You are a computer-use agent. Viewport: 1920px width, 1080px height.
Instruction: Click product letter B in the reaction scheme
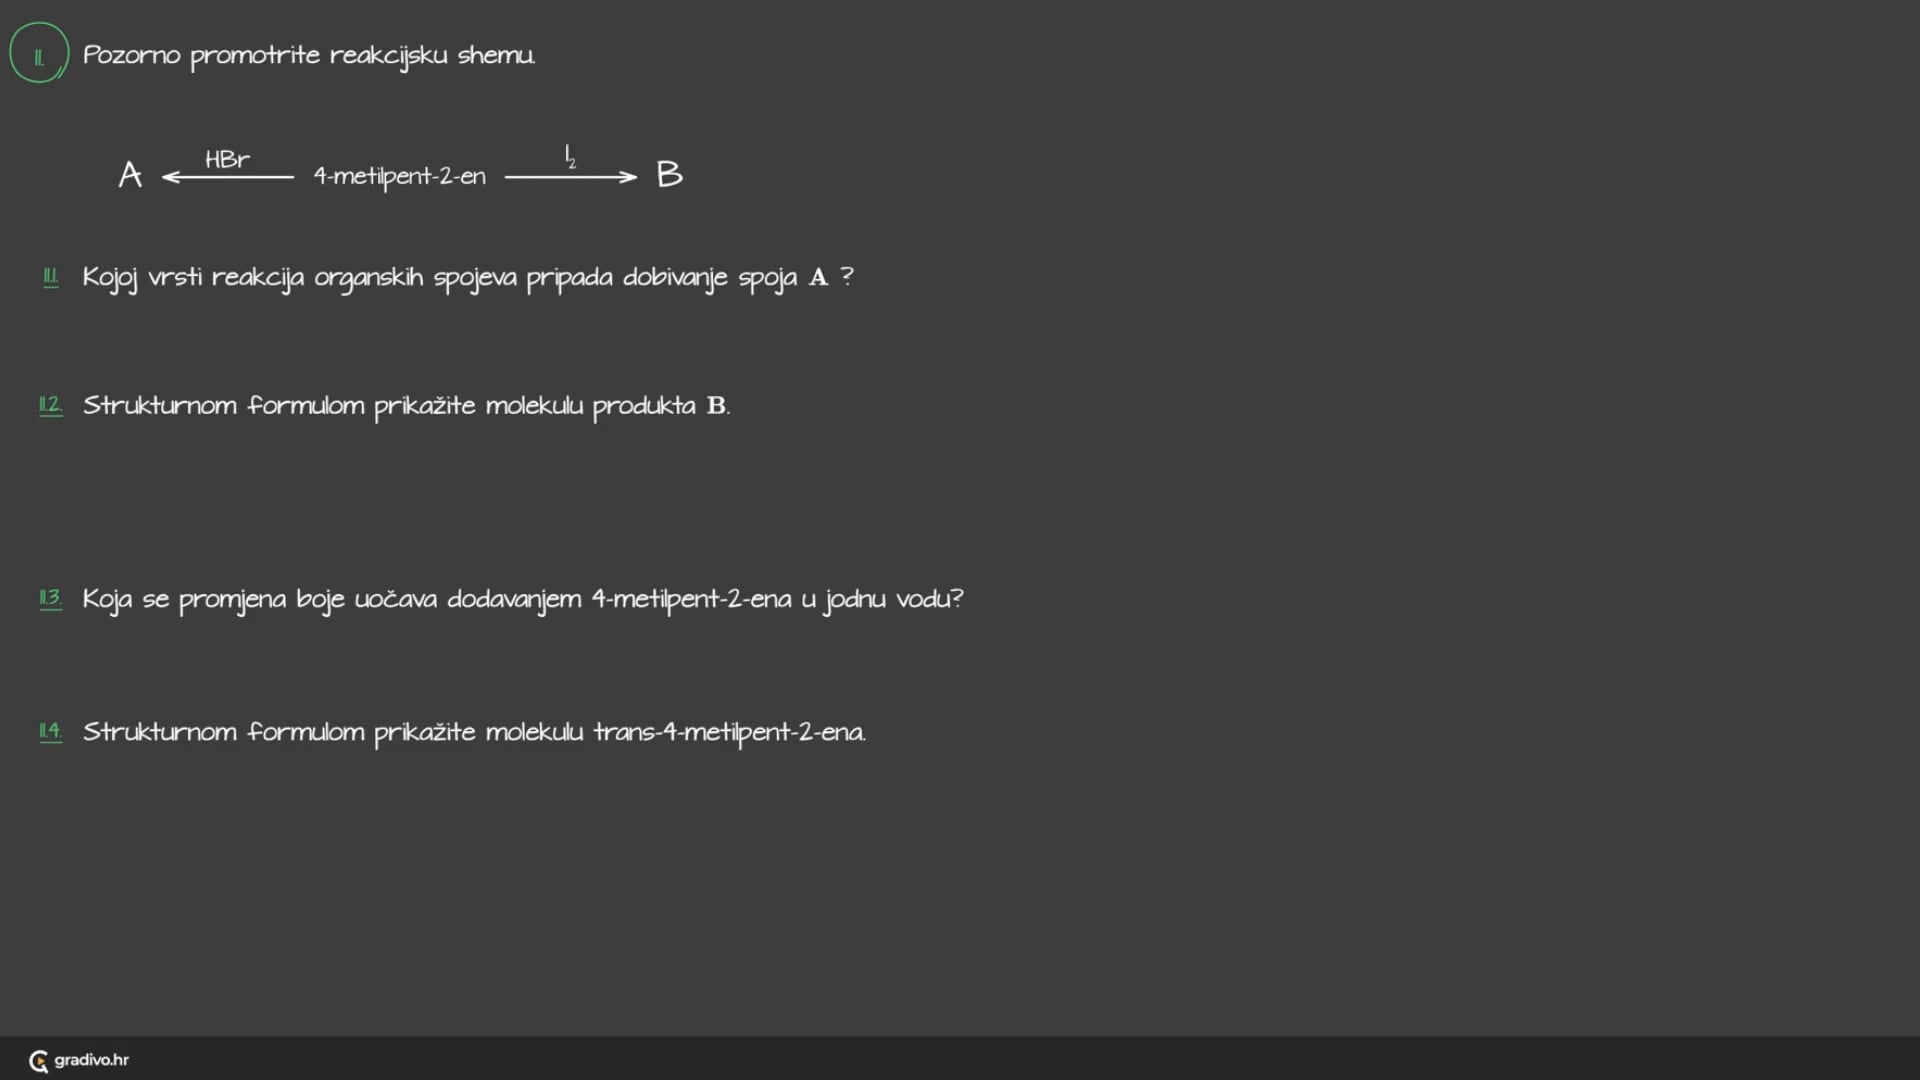(x=669, y=175)
